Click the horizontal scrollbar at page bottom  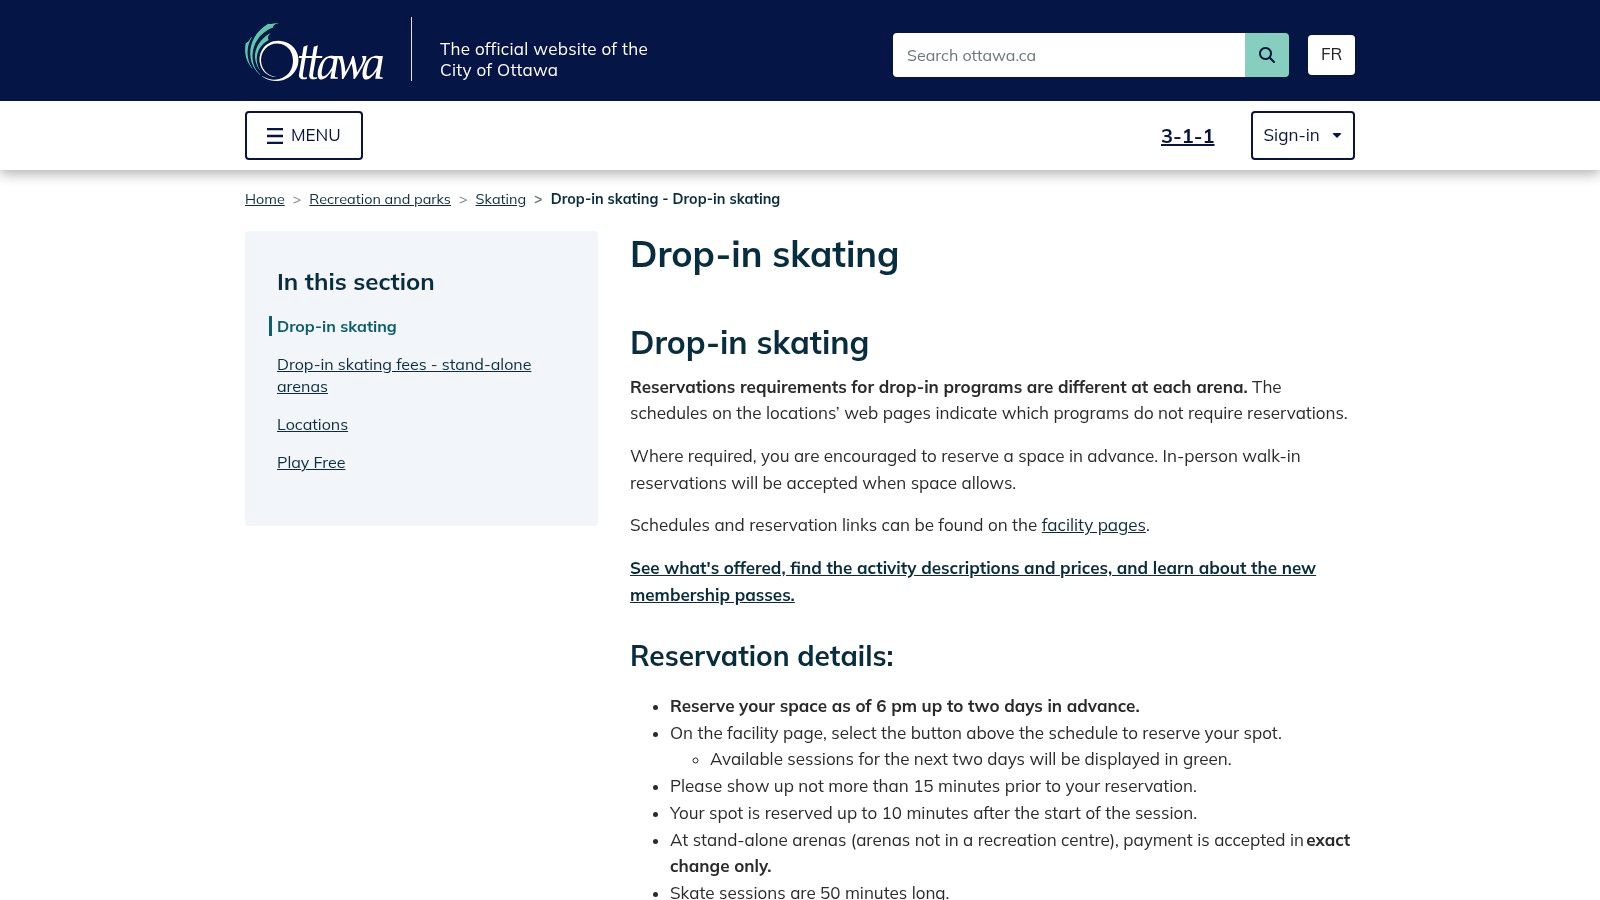pyautogui.click(x=800, y=896)
